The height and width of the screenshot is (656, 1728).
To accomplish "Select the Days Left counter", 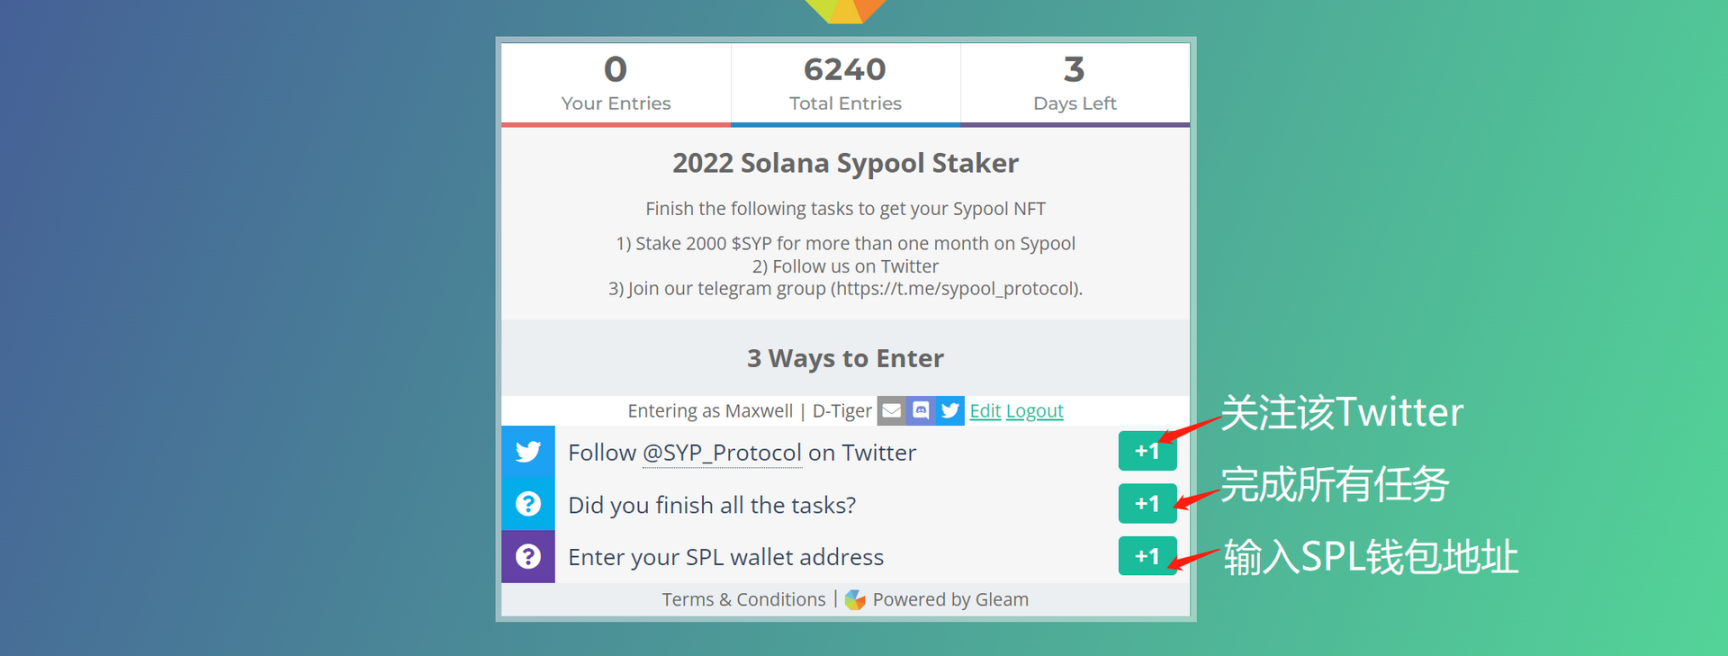I will pos(1075,84).
